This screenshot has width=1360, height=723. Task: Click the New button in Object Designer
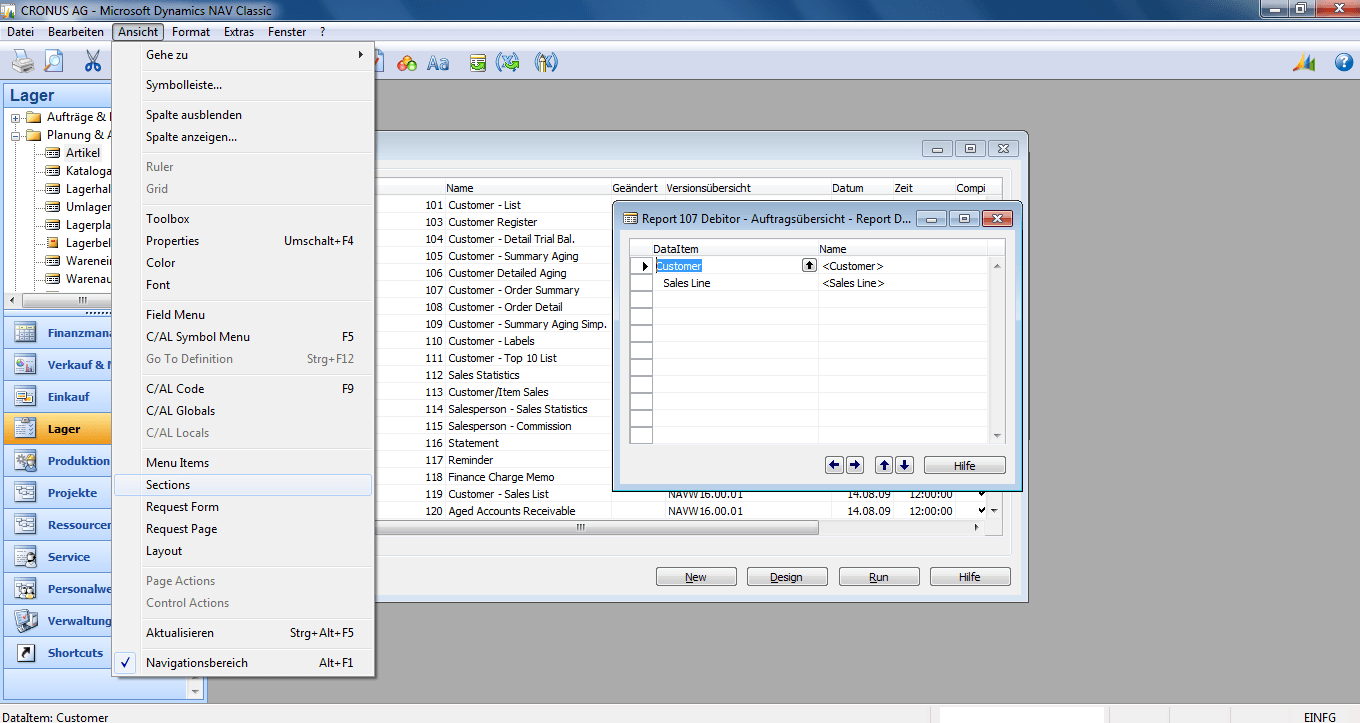tap(696, 577)
